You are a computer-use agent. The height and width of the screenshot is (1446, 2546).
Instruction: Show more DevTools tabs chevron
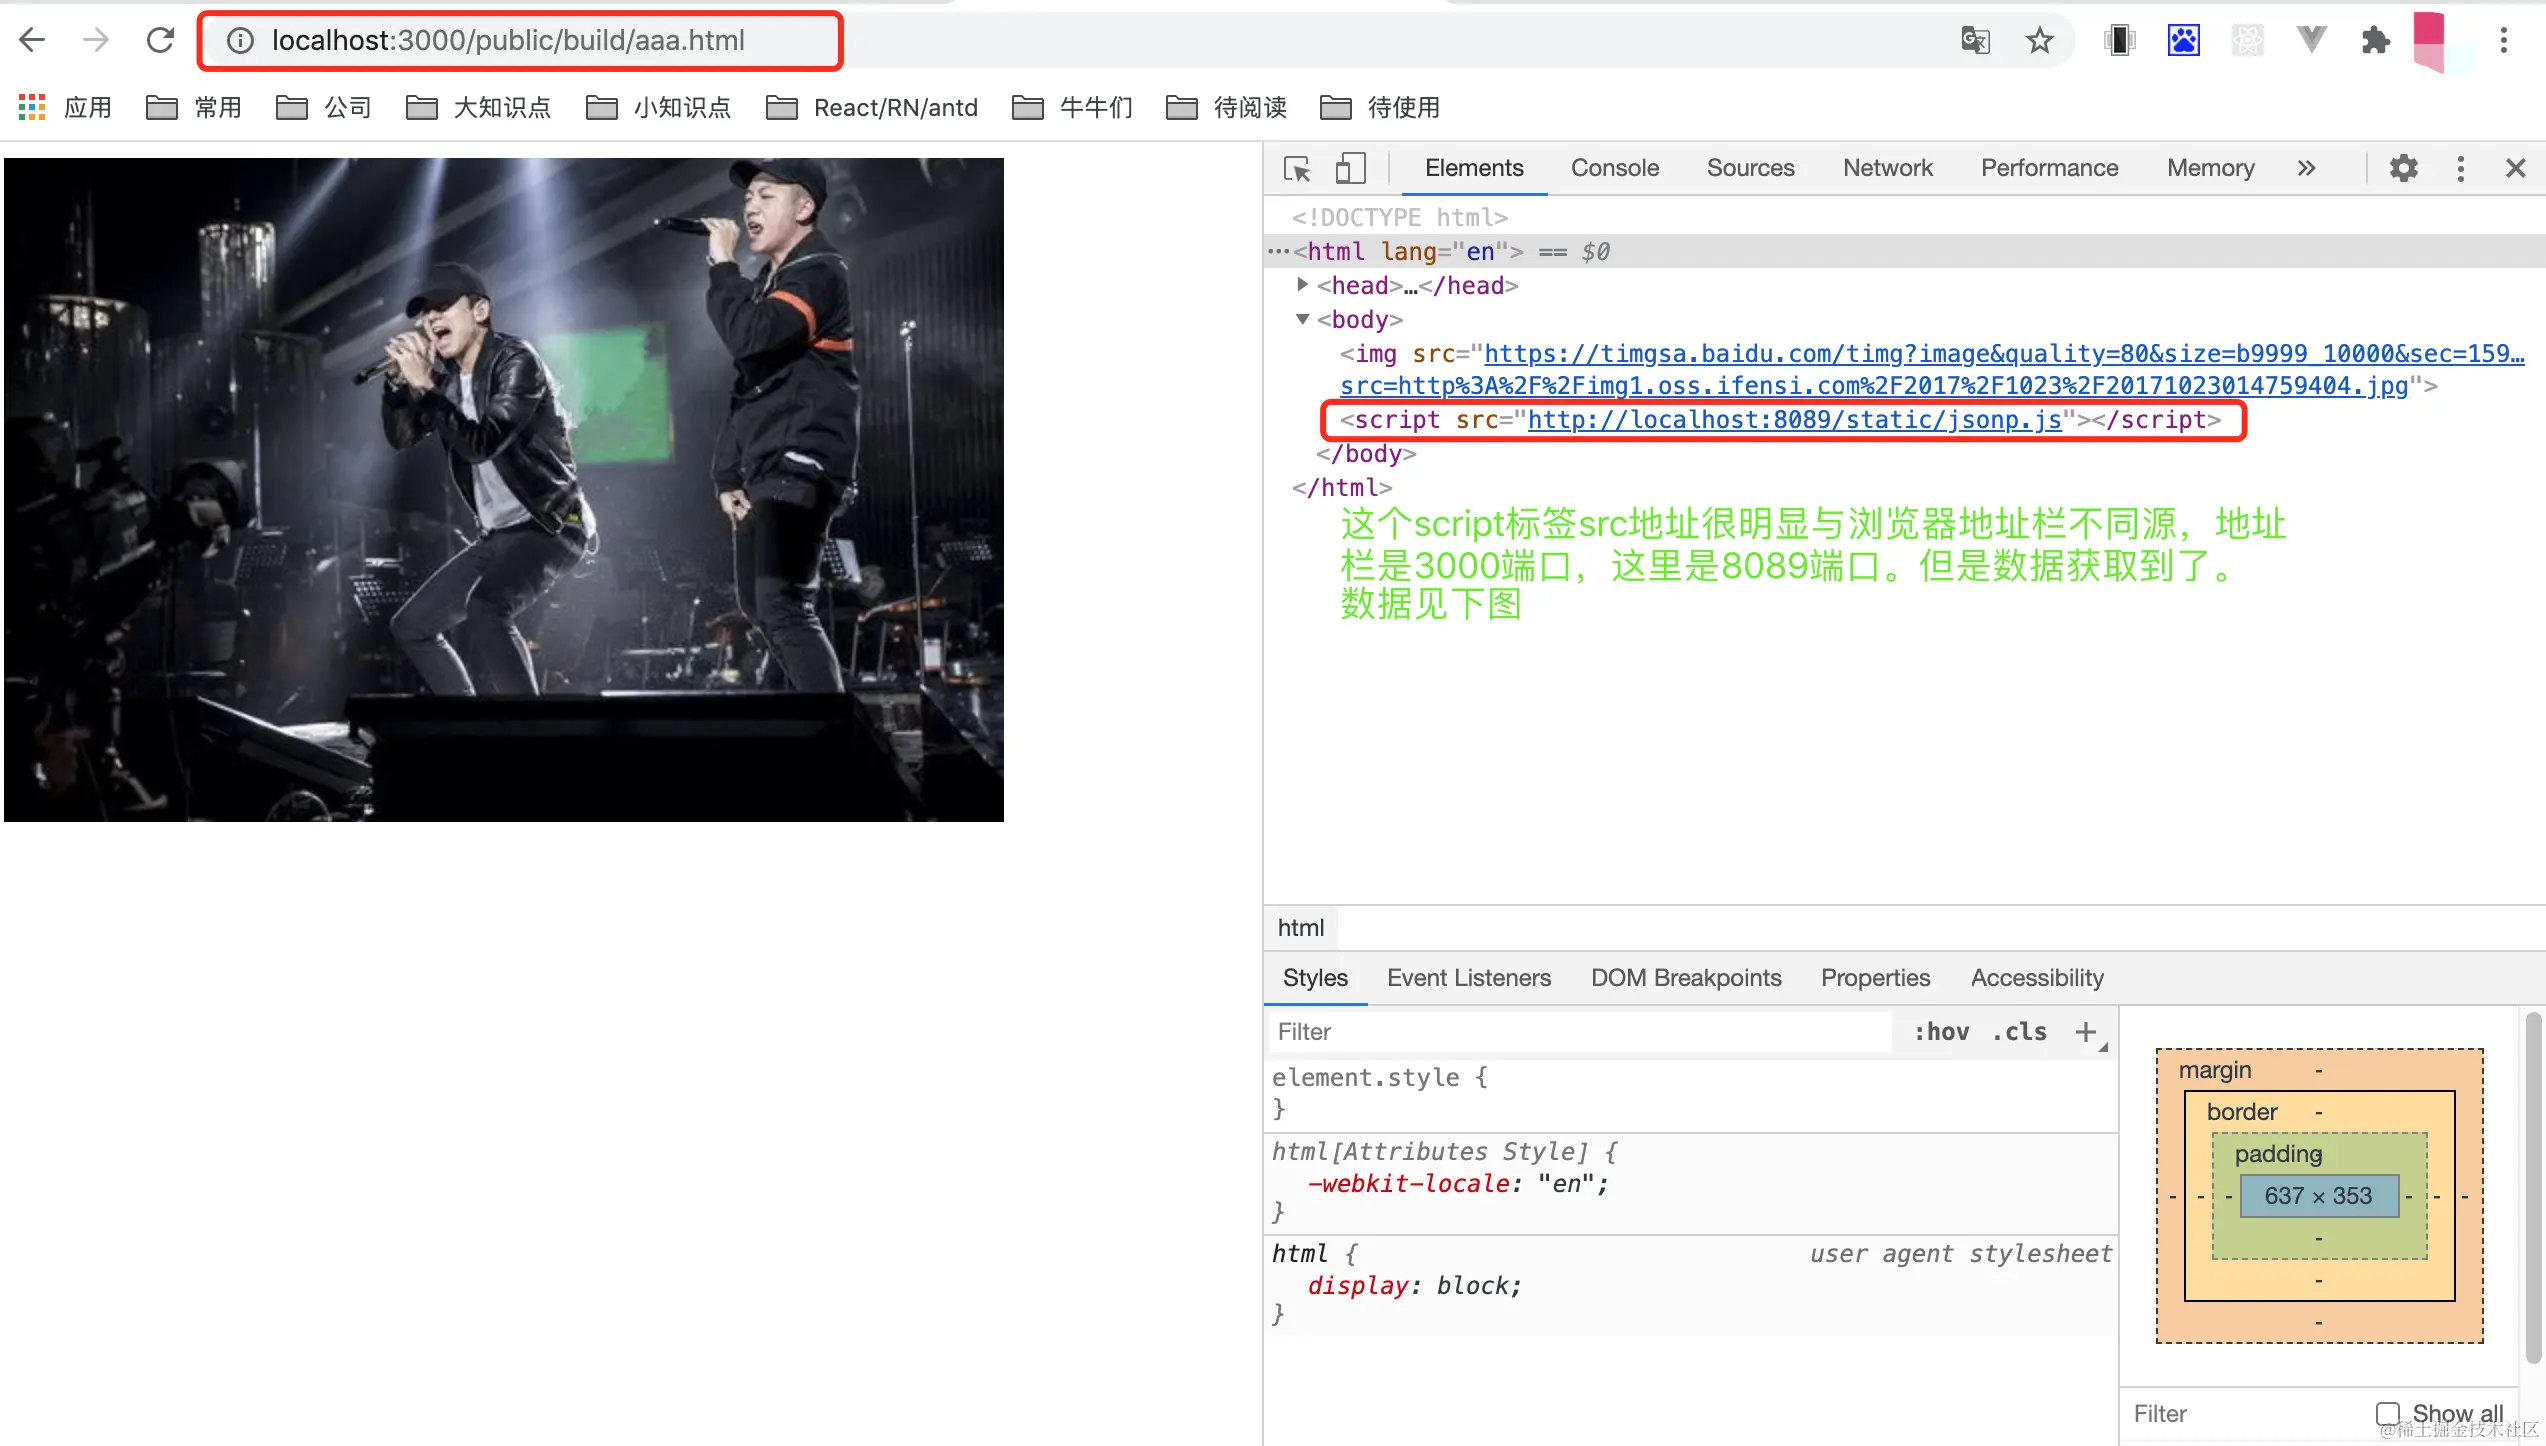2306,168
